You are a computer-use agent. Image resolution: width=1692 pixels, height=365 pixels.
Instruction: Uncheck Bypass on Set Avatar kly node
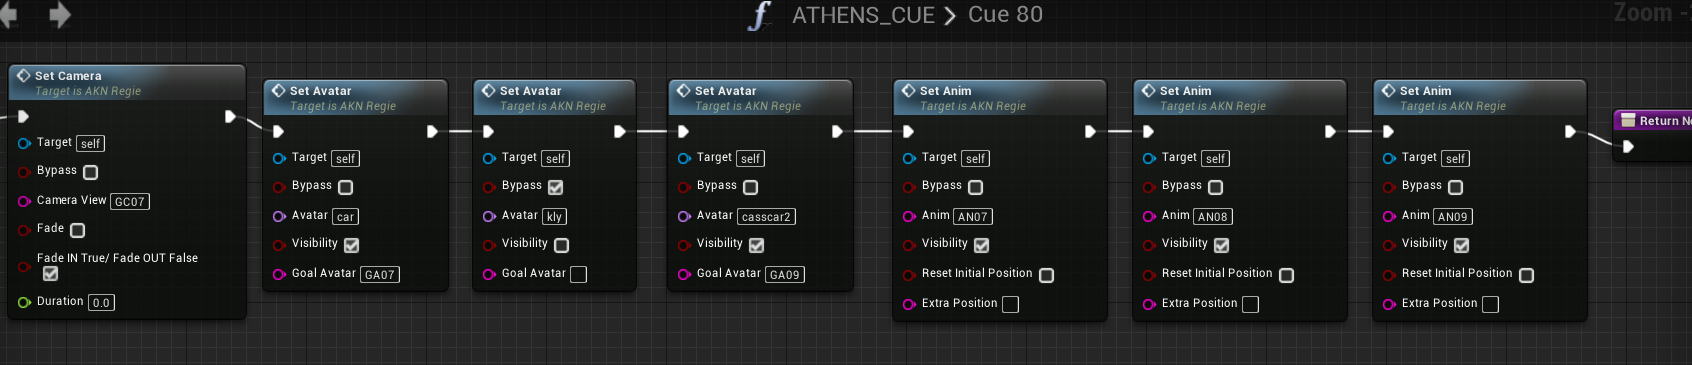tap(555, 187)
